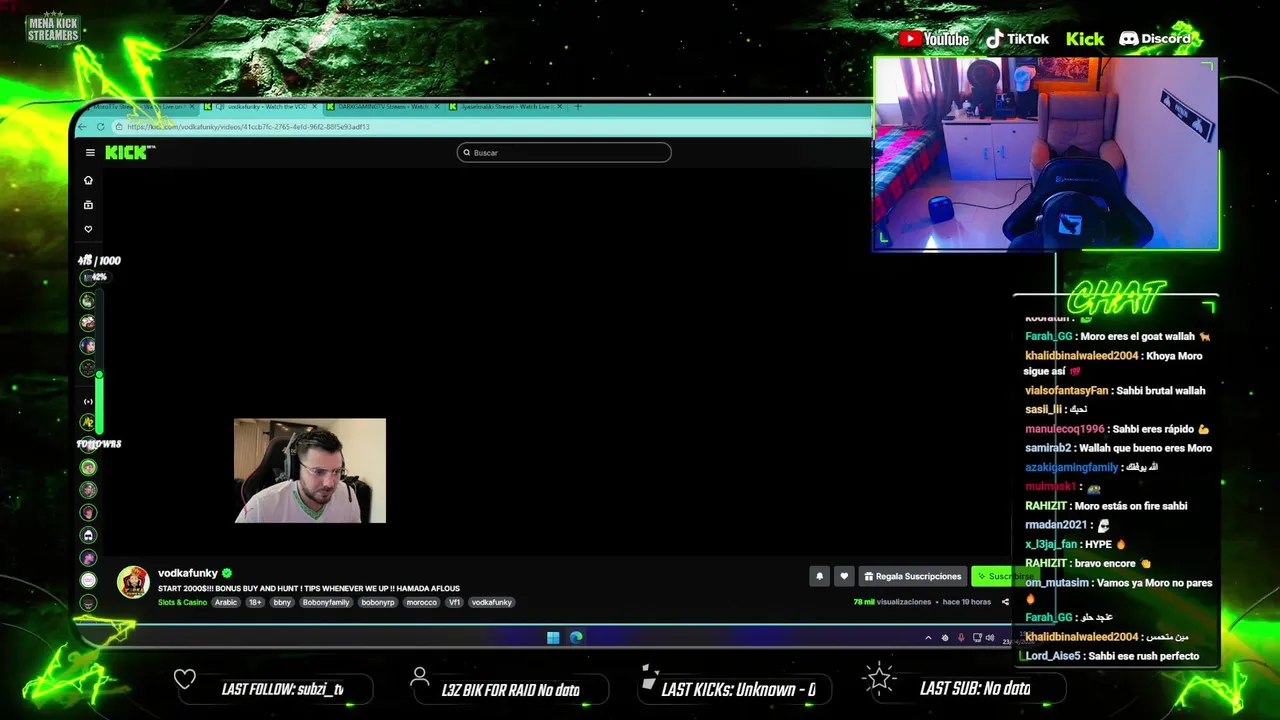1280x720 pixels.
Task: Click azakigamingfamily username in chat
Action: [x=1071, y=467]
